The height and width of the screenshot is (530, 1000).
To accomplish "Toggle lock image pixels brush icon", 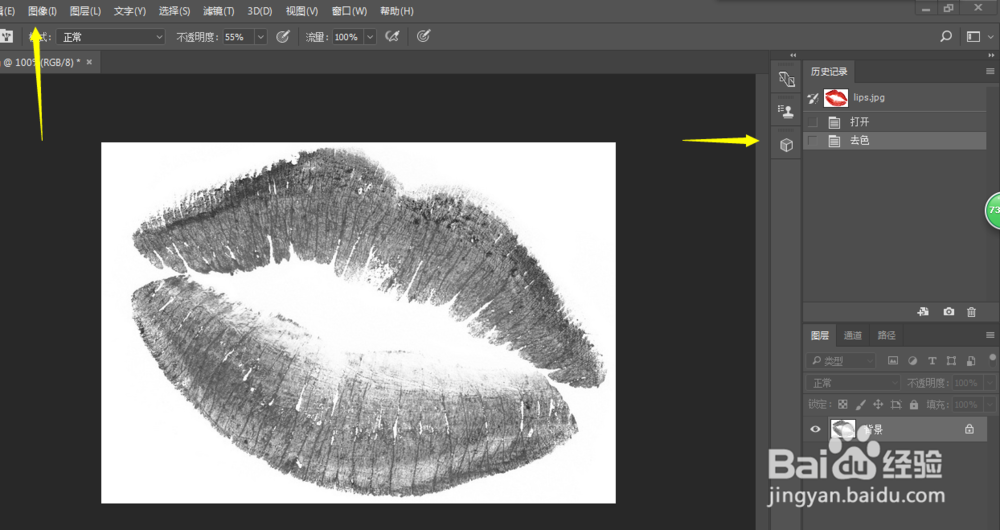I will pyautogui.click(x=860, y=404).
